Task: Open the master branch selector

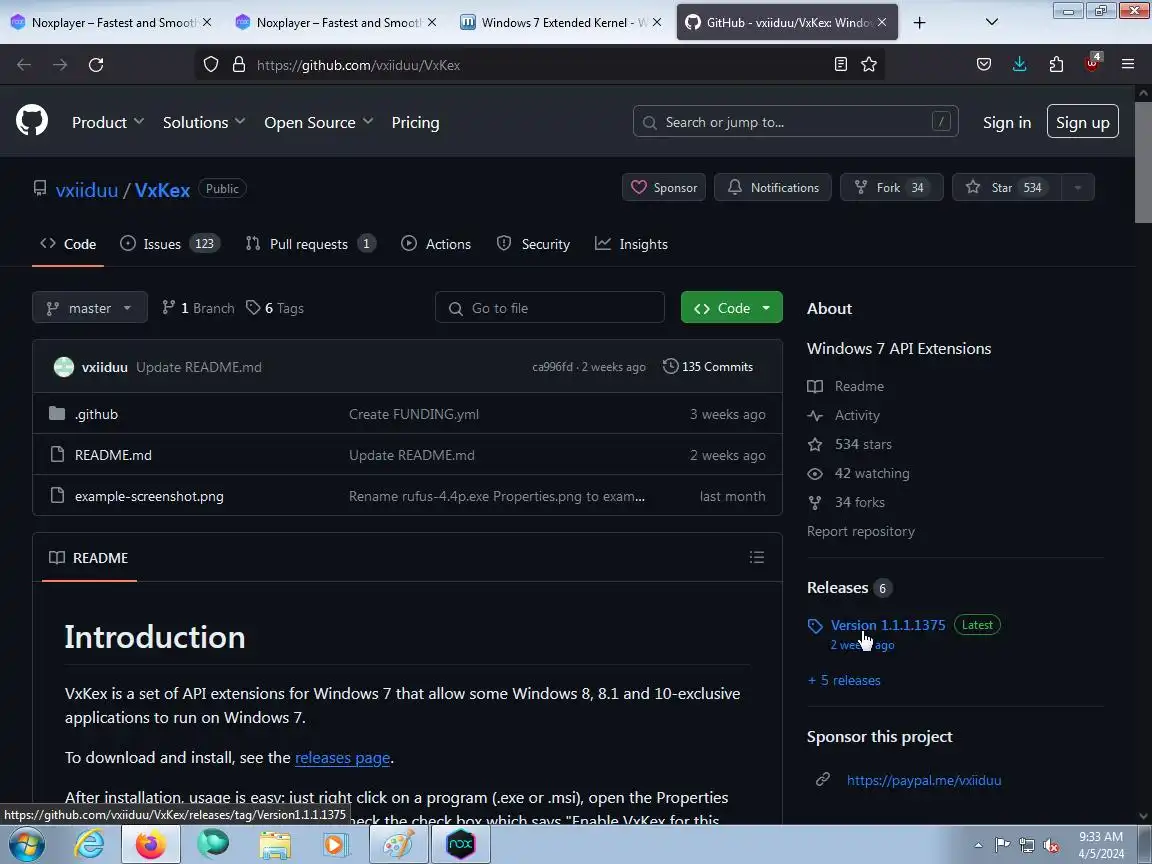Action: coord(90,308)
